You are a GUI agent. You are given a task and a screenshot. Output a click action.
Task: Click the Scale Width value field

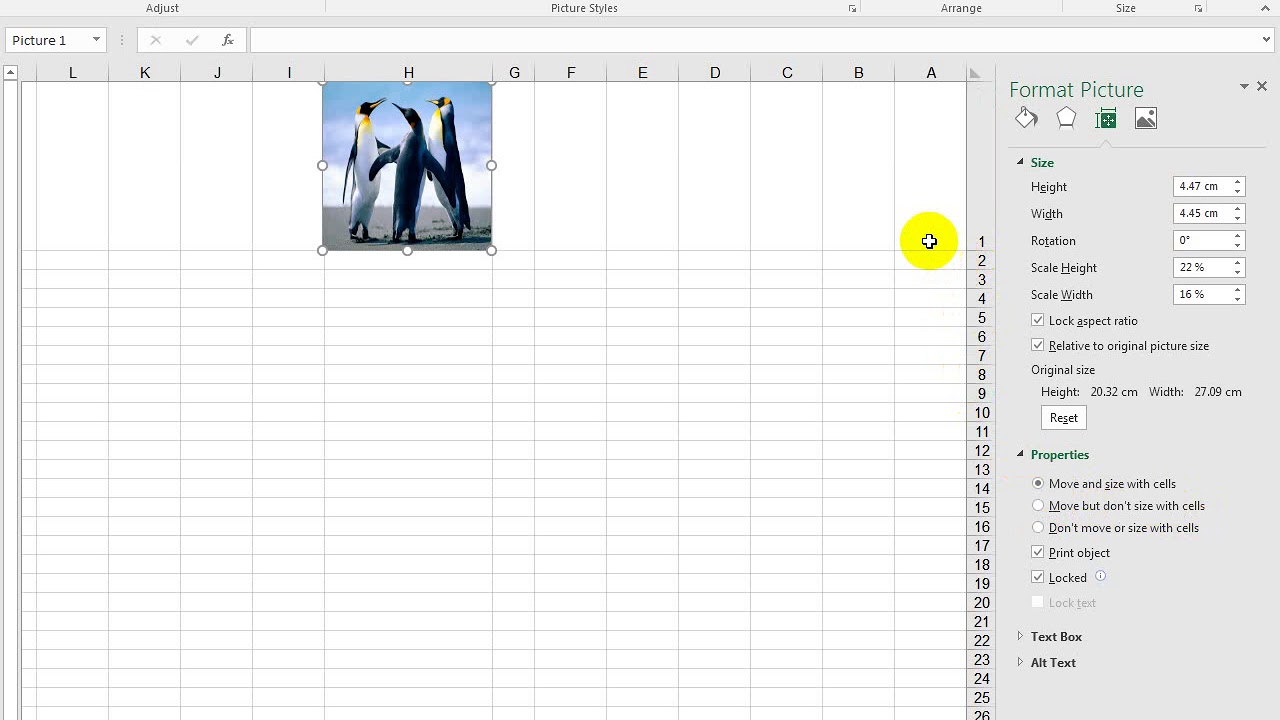1202,294
